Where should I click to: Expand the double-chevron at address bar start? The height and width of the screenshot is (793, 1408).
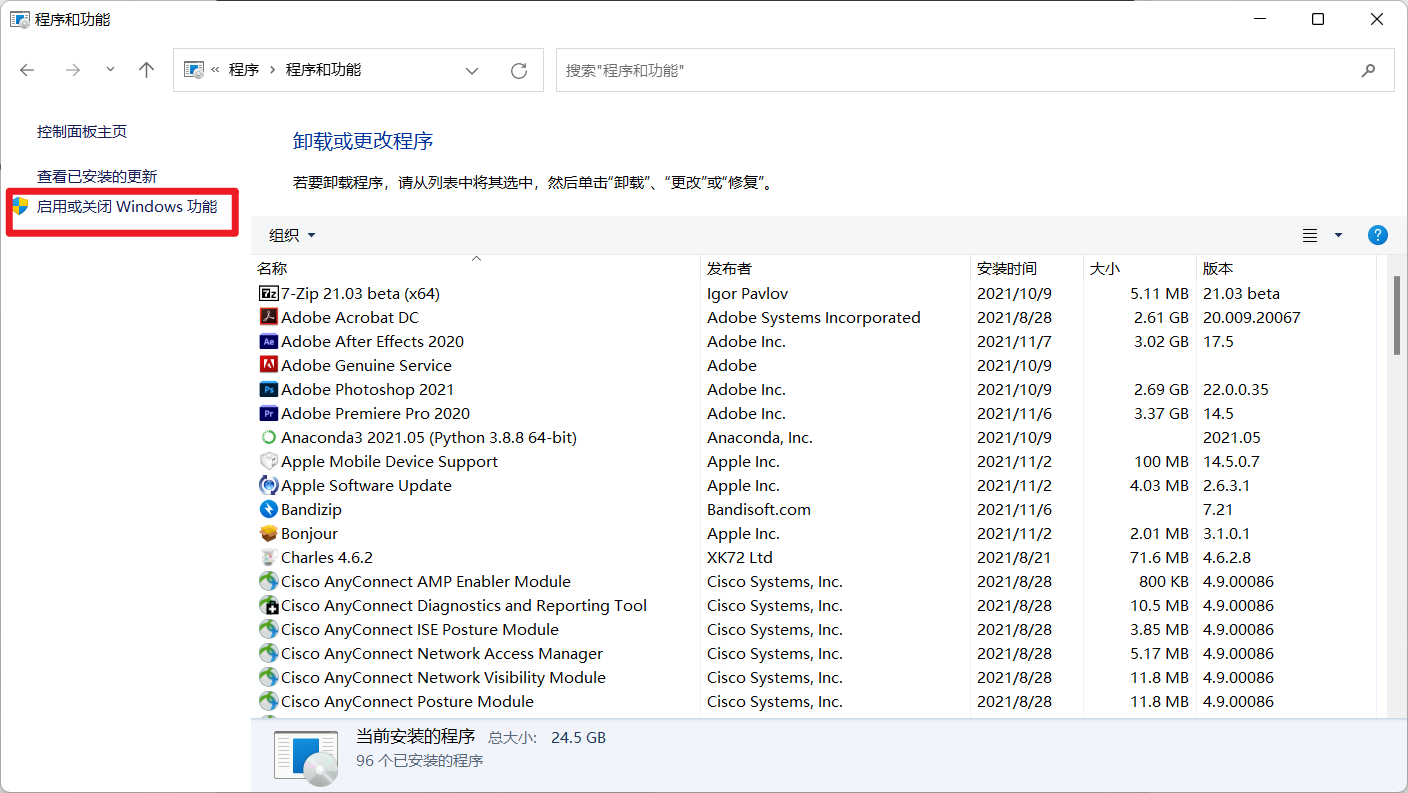coord(215,70)
